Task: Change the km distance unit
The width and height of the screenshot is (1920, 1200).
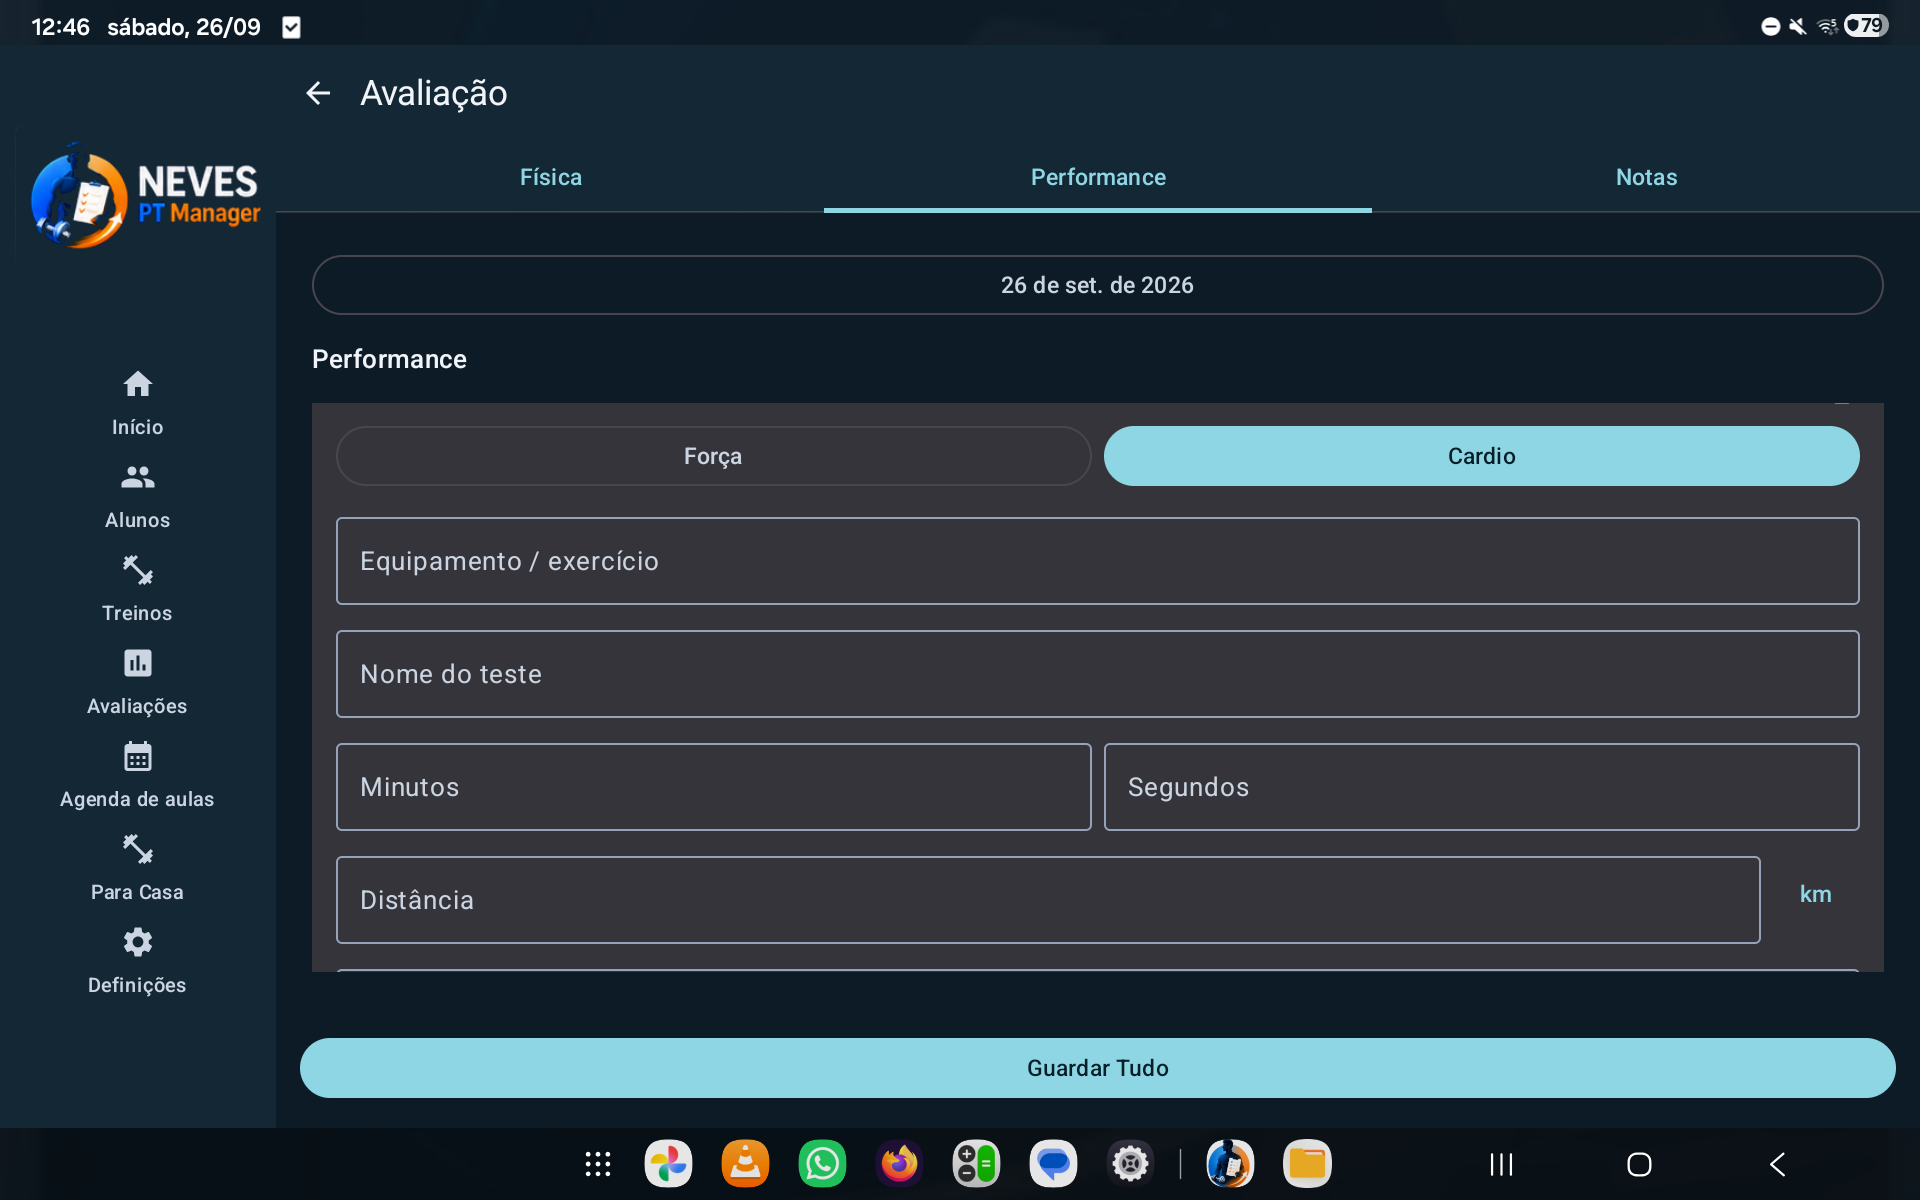Action: (1815, 895)
